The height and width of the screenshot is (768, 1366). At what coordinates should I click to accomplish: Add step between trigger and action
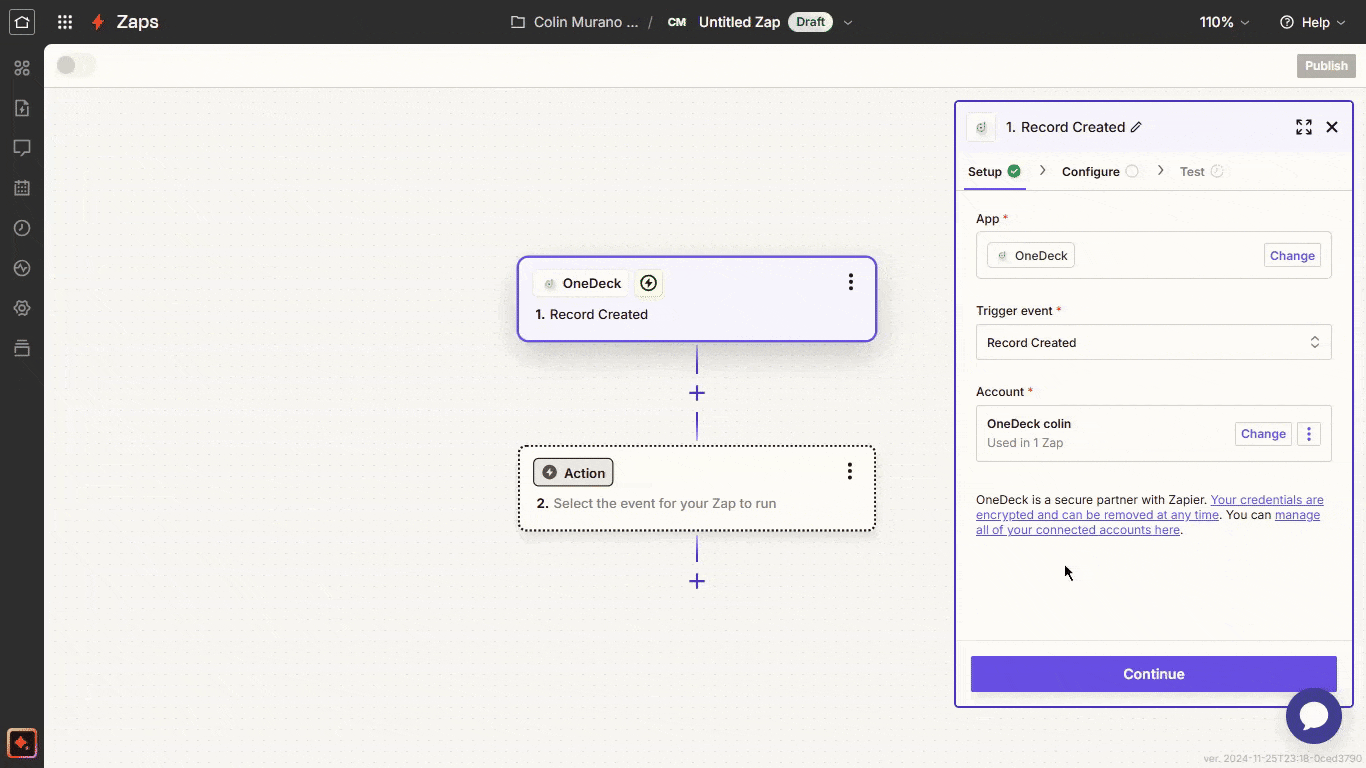coord(697,393)
